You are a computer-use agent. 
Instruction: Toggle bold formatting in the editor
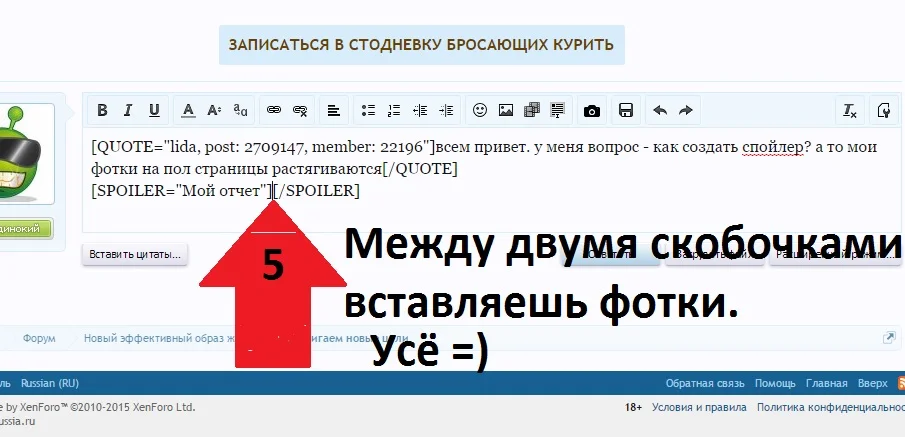(102, 110)
